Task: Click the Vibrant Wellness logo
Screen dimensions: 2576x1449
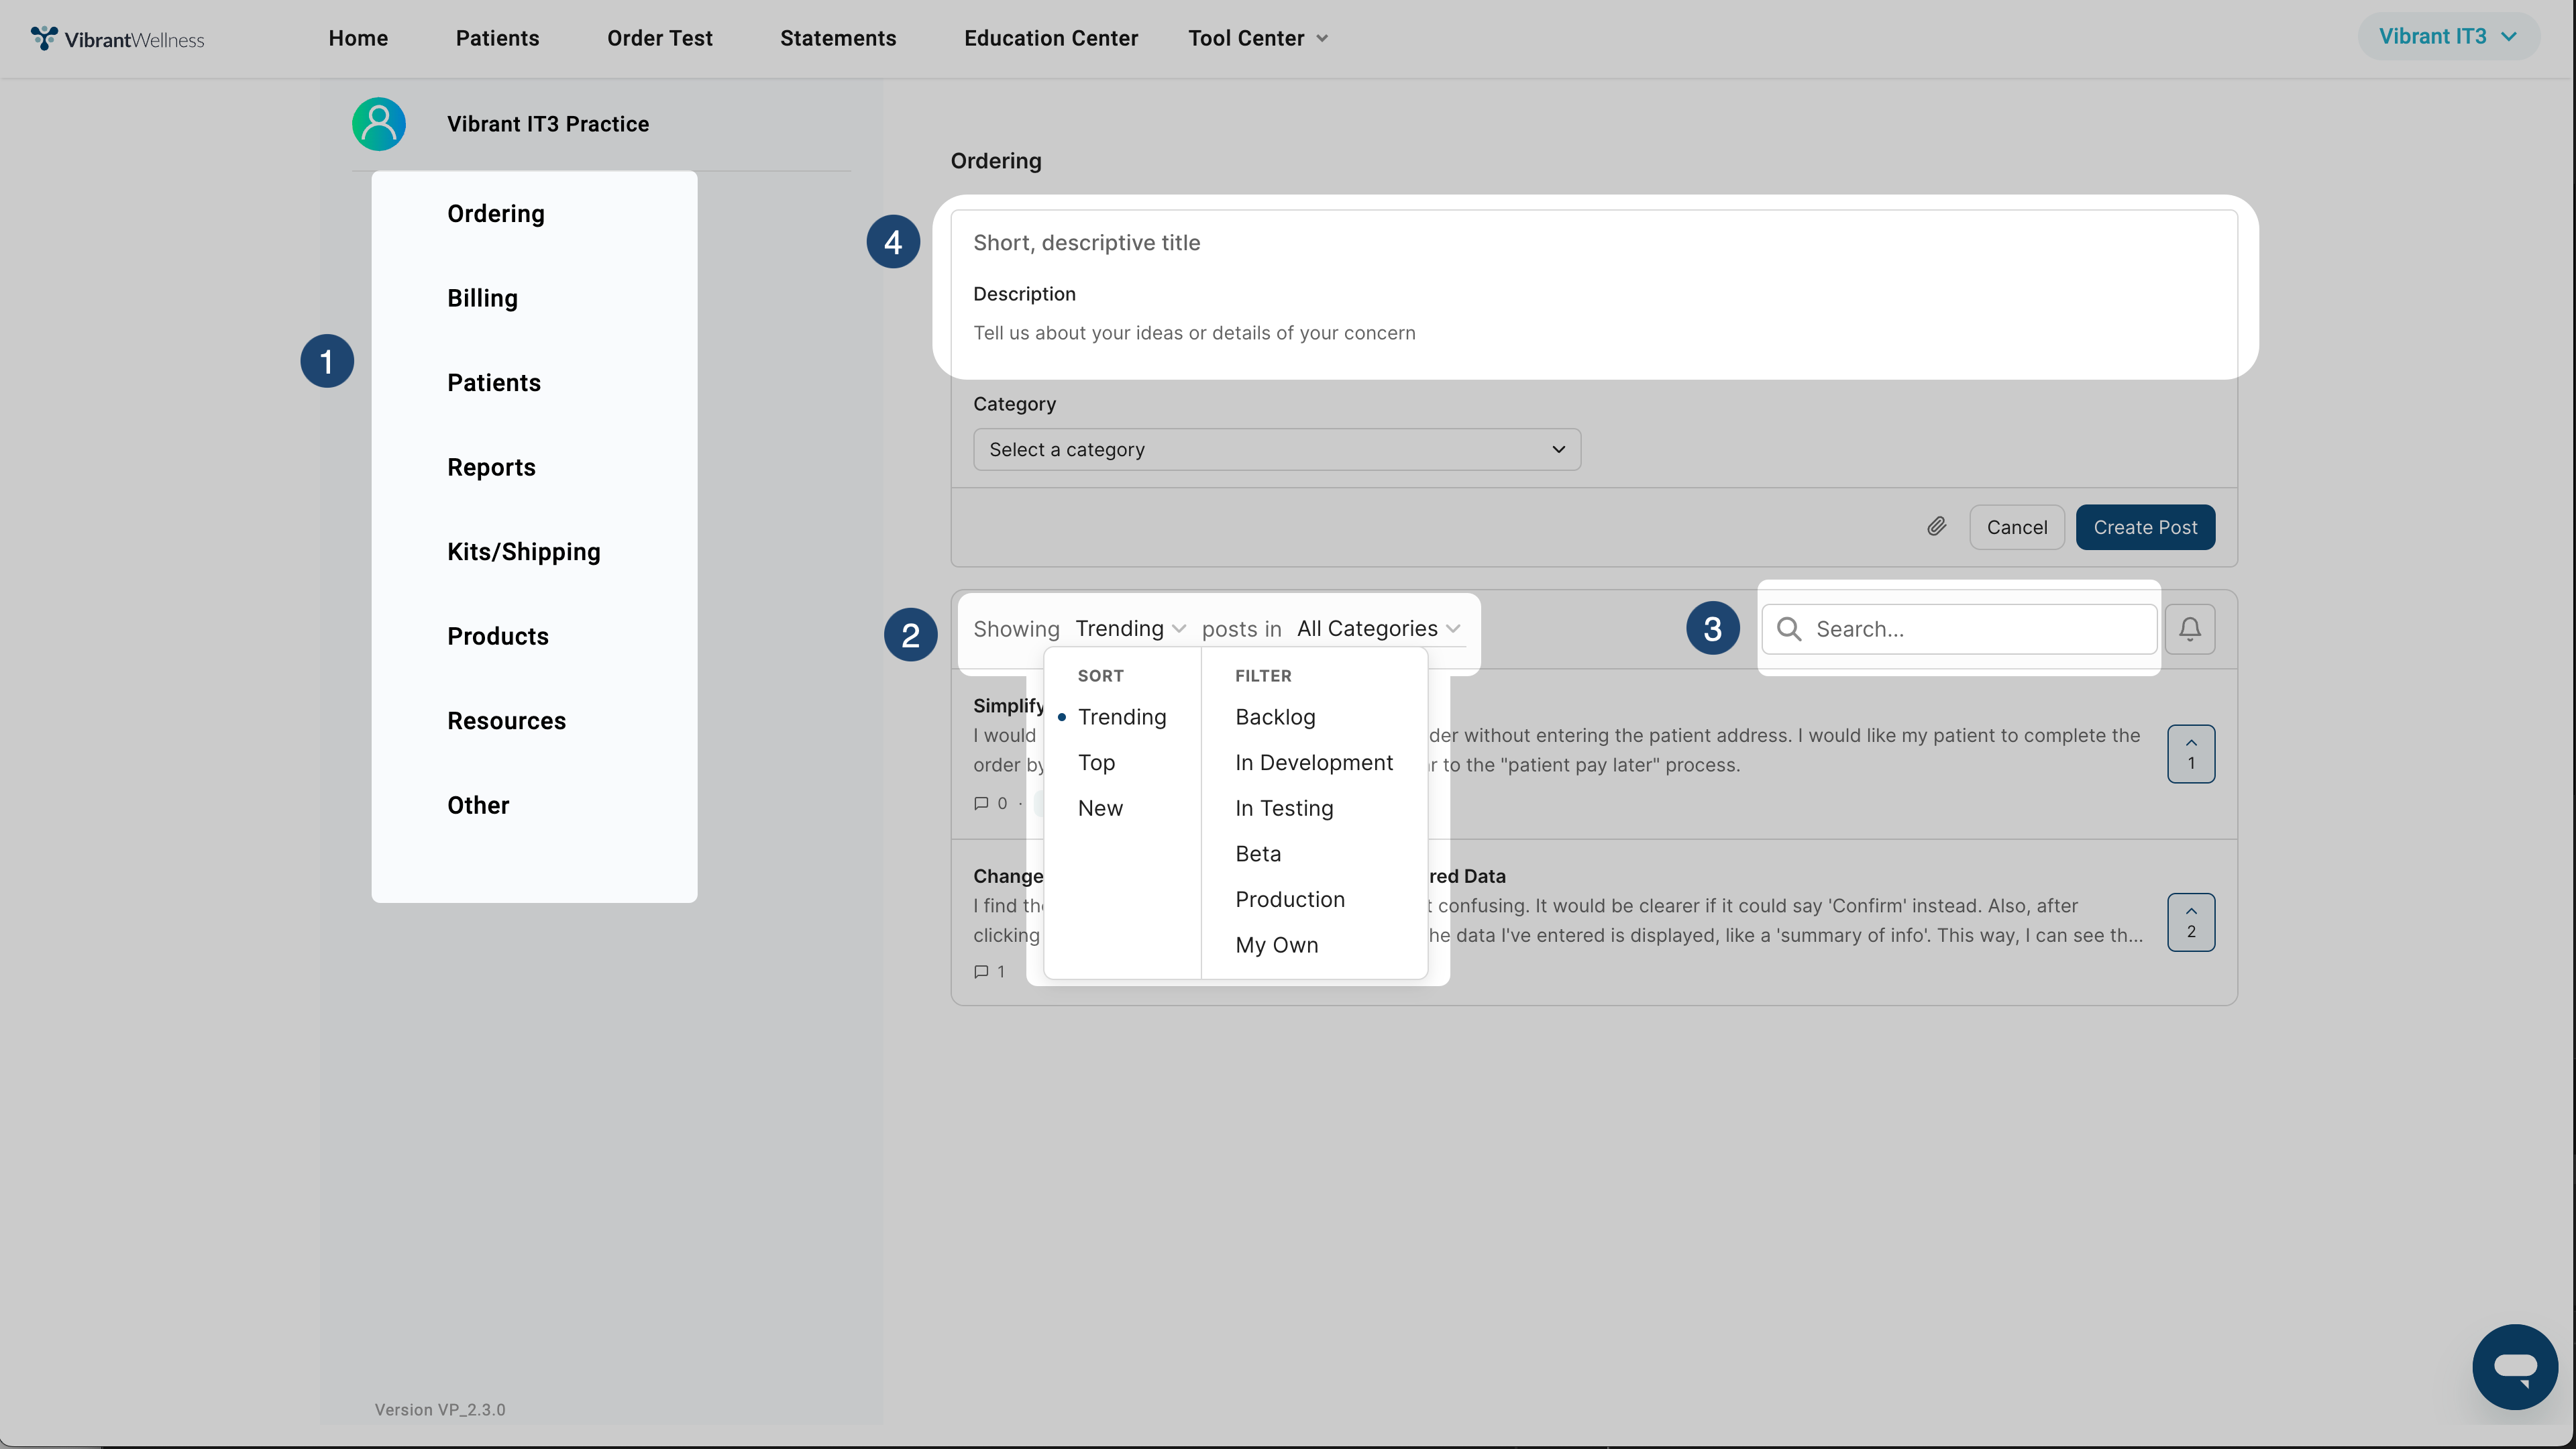Action: click(117, 39)
